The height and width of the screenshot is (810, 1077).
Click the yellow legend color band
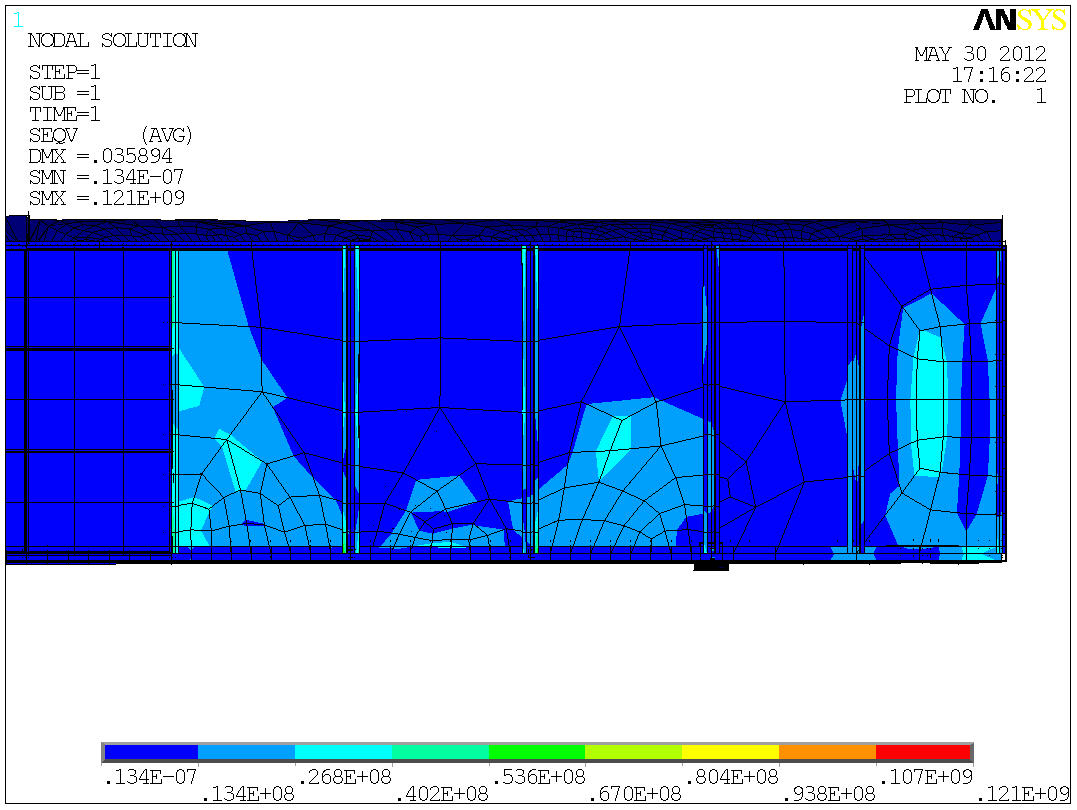point(730,752)
